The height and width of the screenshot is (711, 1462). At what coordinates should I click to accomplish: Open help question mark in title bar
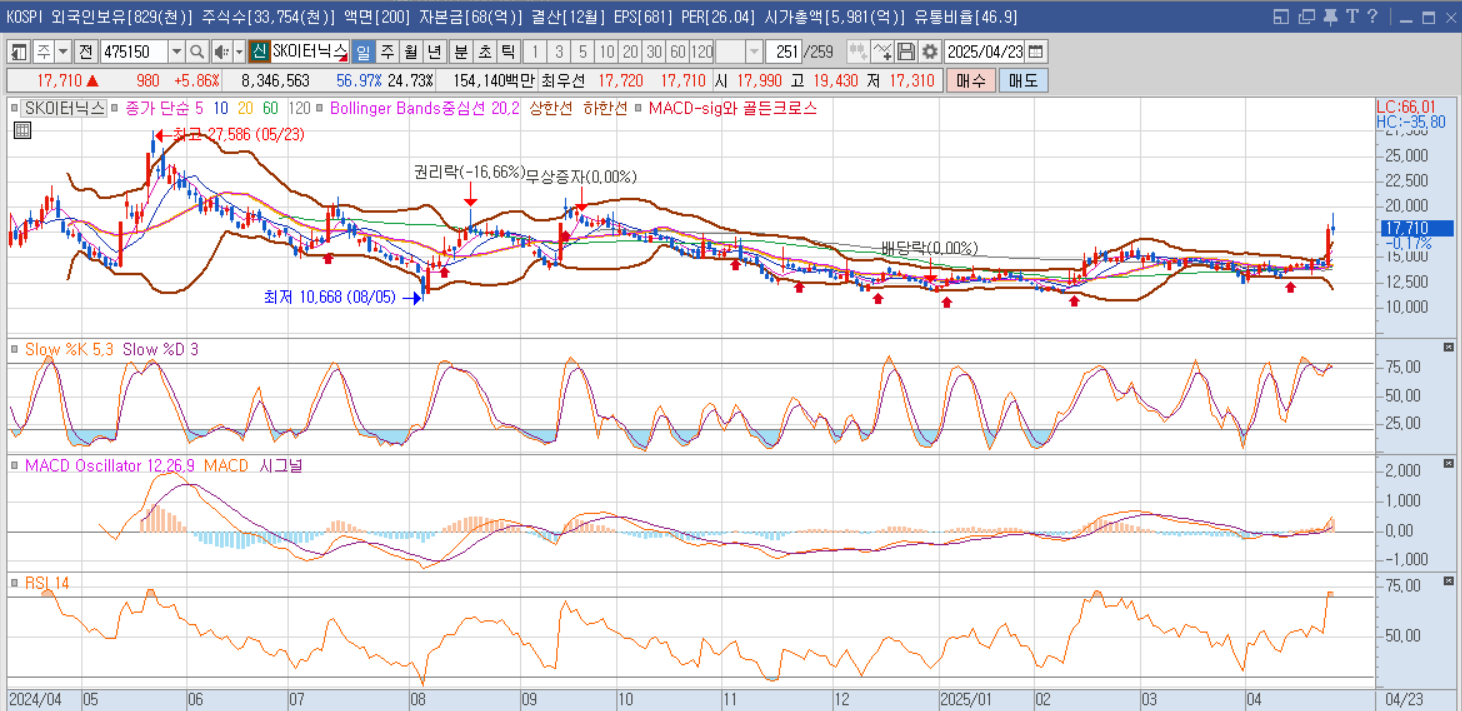(1372, 17)
